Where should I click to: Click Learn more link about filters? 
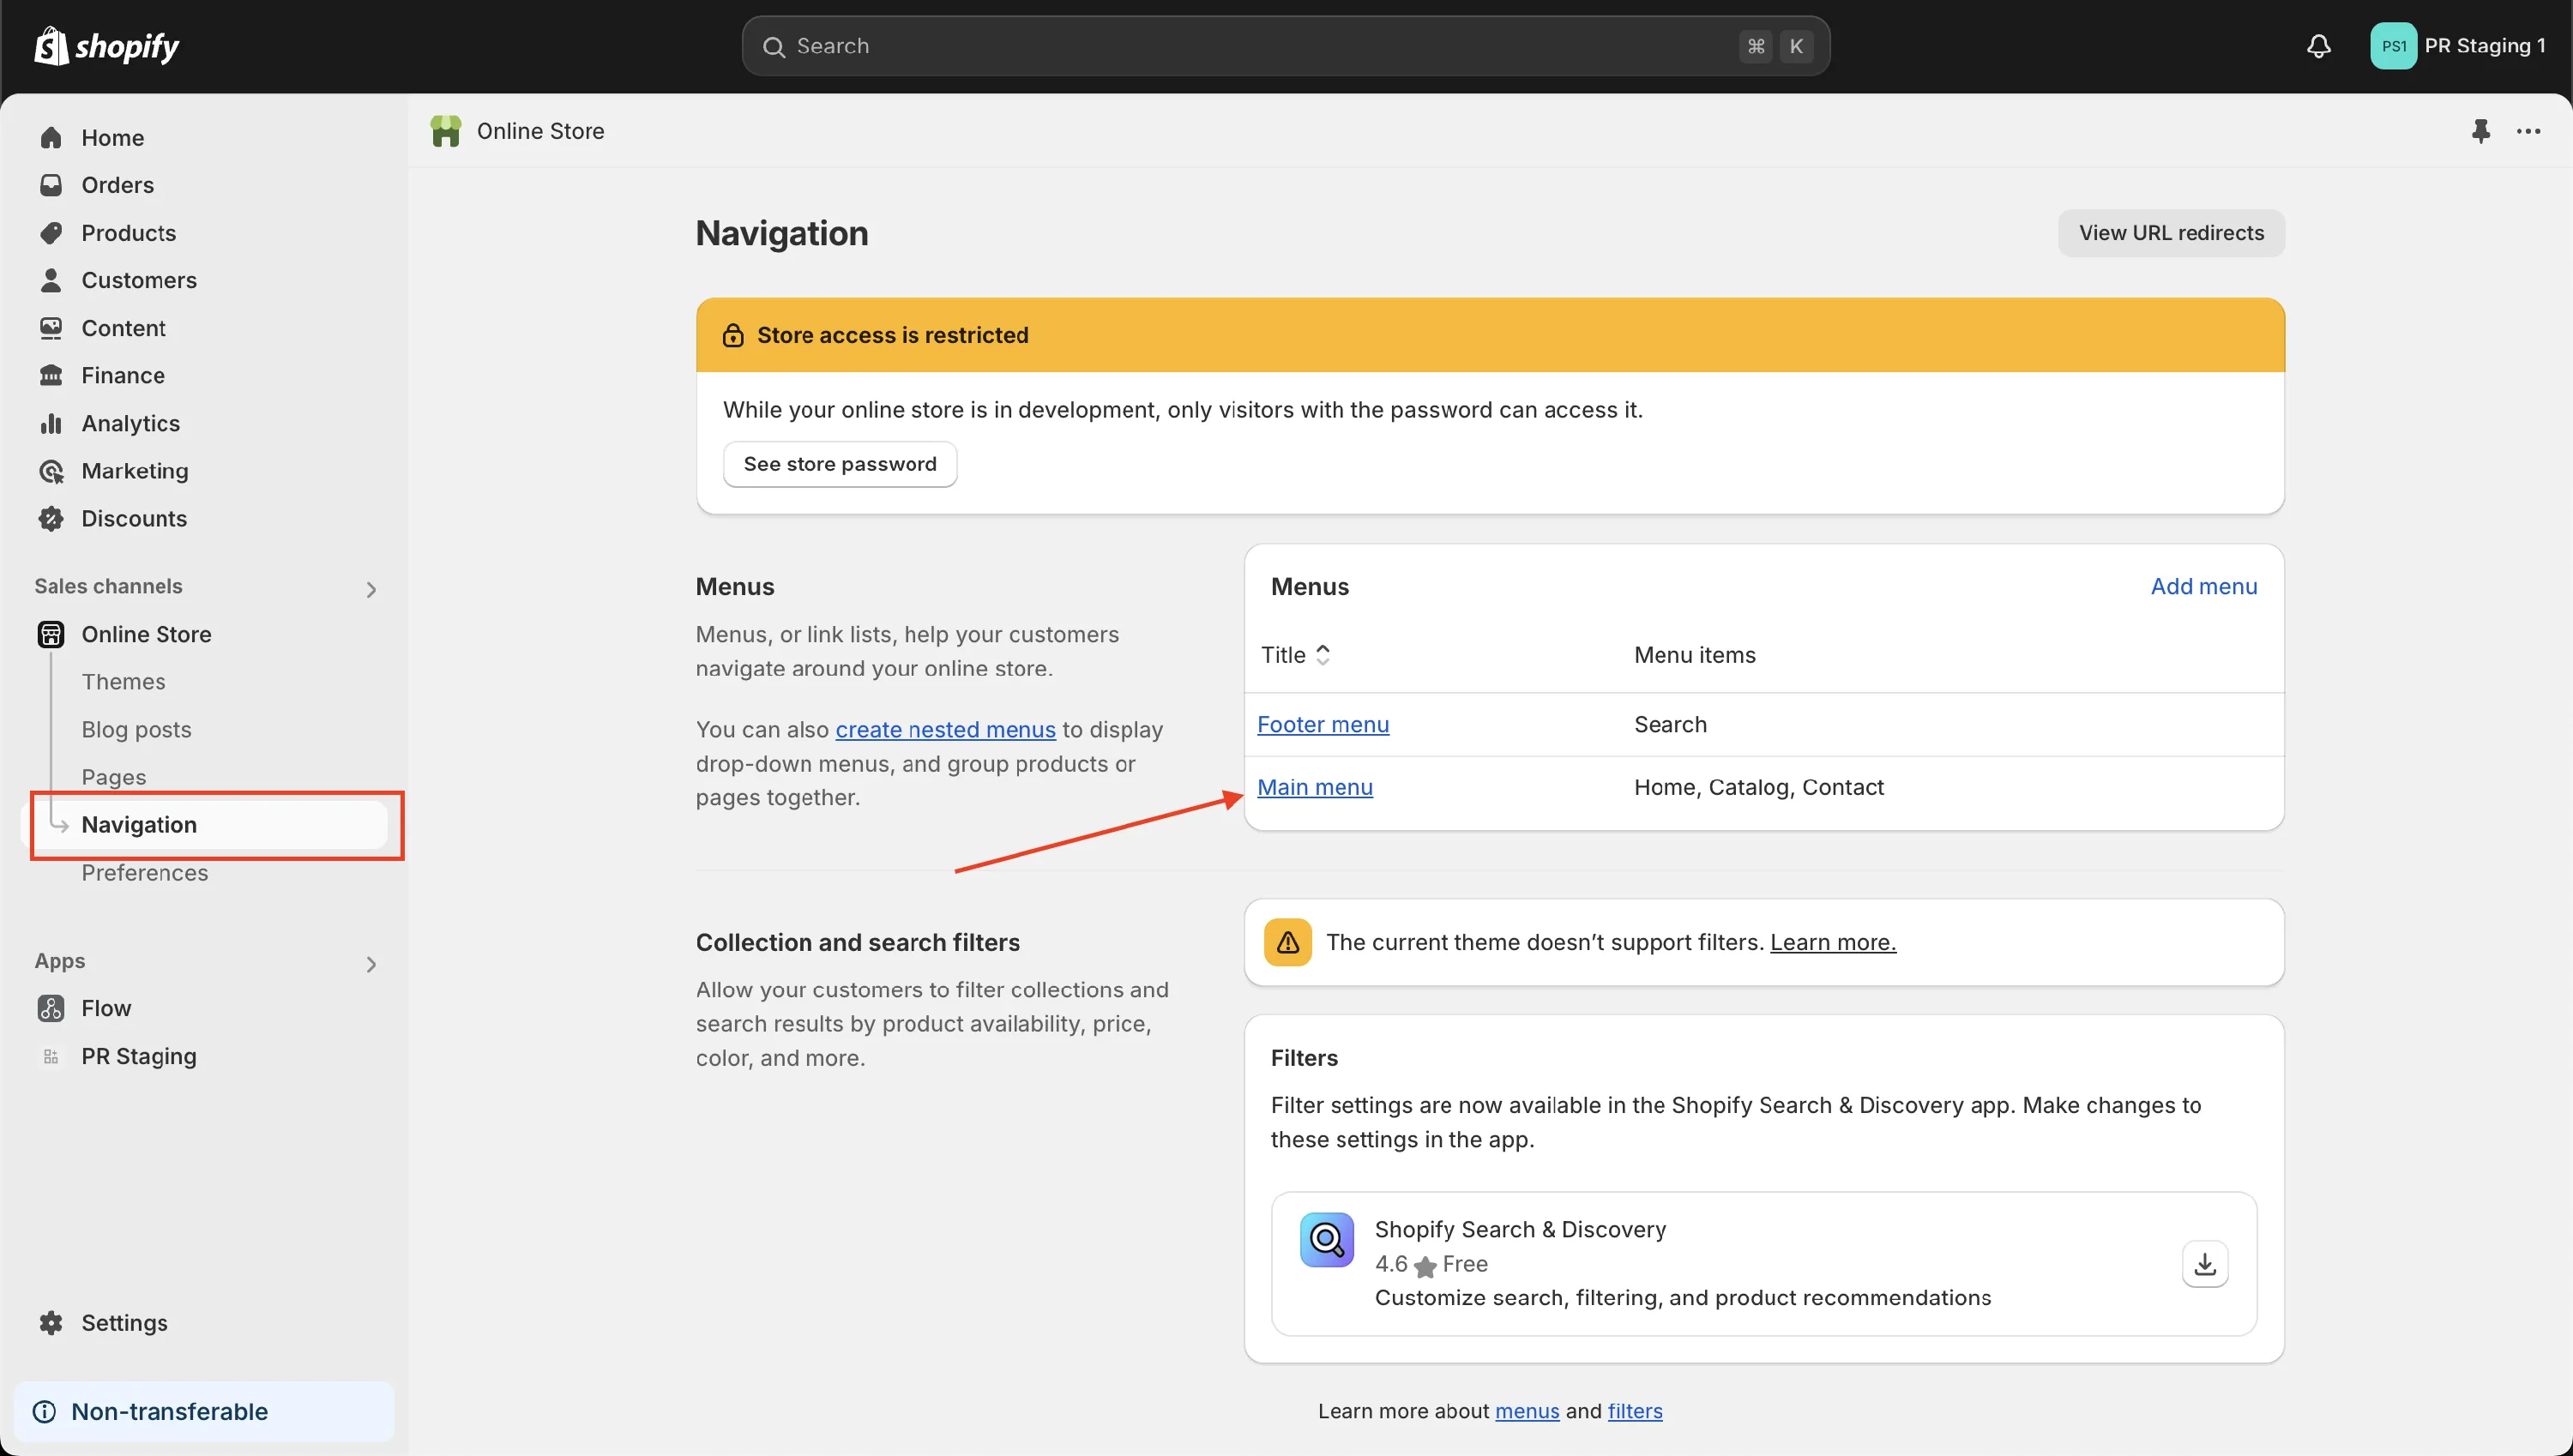[x=1833, y=942]
